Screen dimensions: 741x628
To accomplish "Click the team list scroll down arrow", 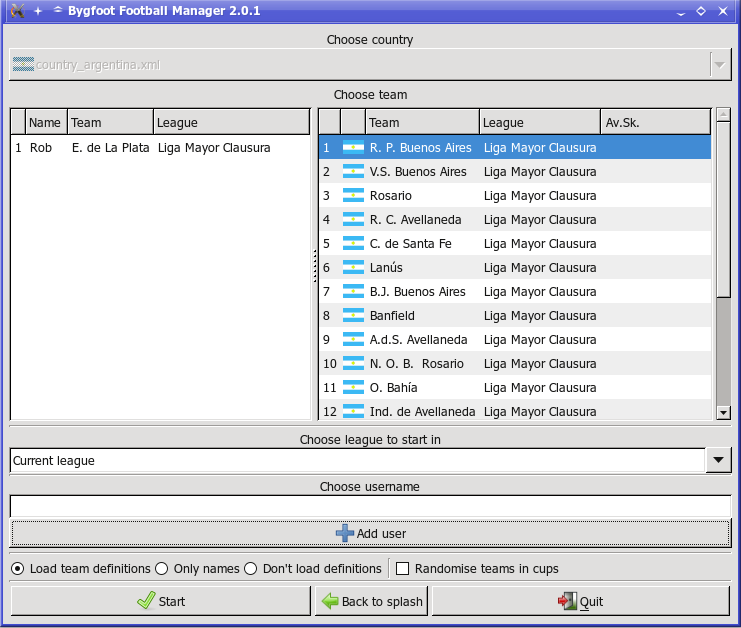I will click(x=724, y=413).
